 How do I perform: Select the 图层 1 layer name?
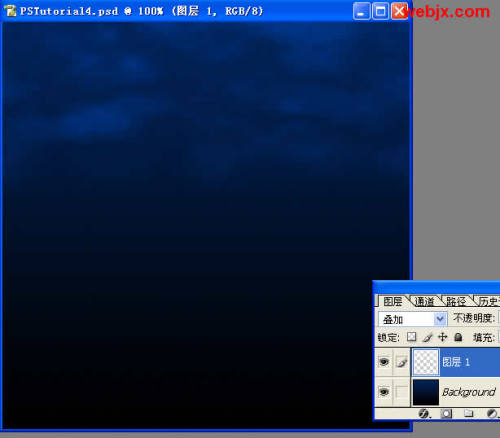(x=456, y=362)
